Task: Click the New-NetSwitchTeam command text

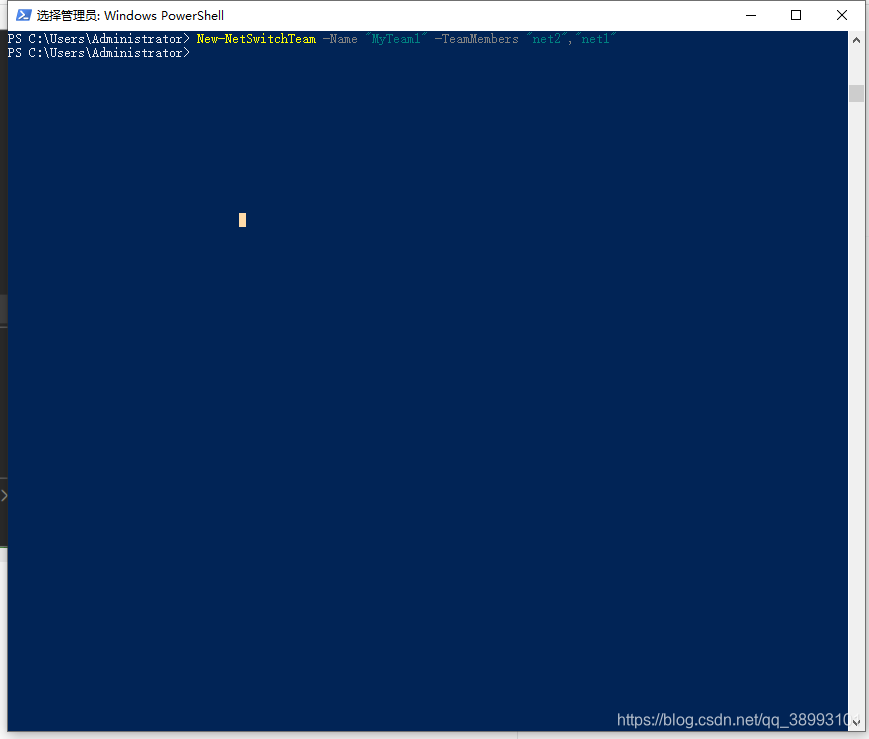Action: click(256, 39)
